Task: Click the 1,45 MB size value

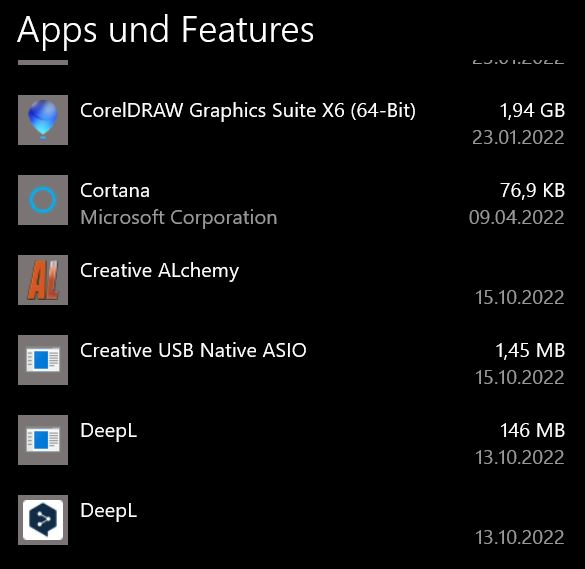Action: 530,351
